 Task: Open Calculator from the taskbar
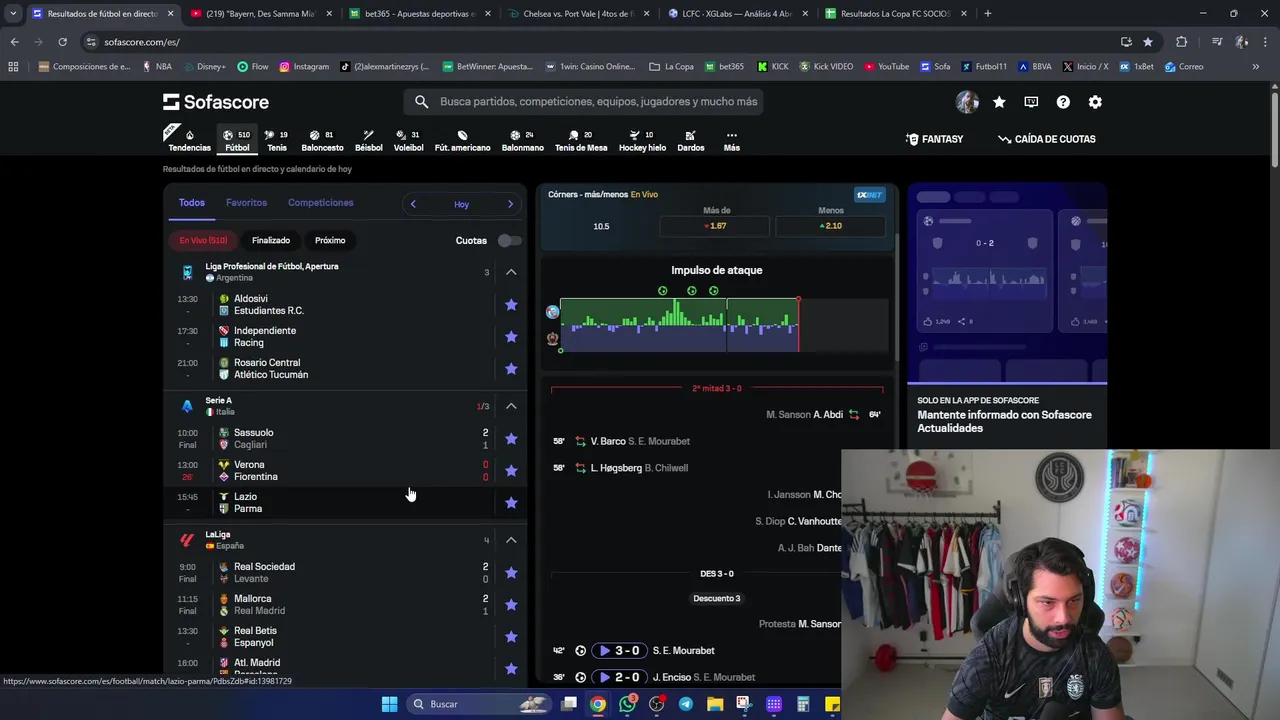point(803,704)
